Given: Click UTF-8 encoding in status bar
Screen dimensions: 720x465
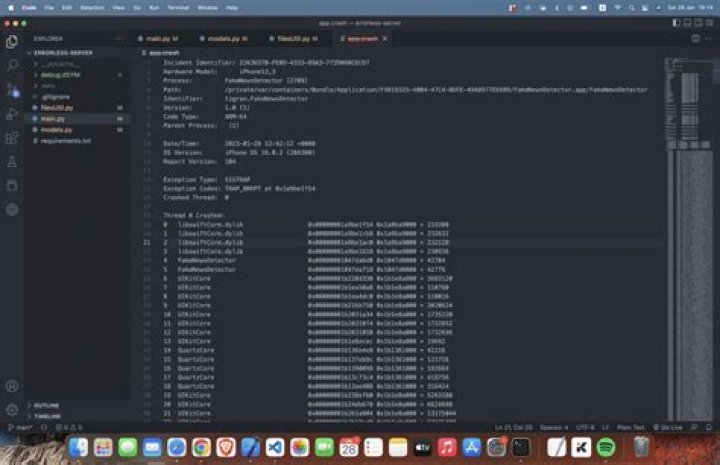Looking at the screenshot, I should pos(585,427).
